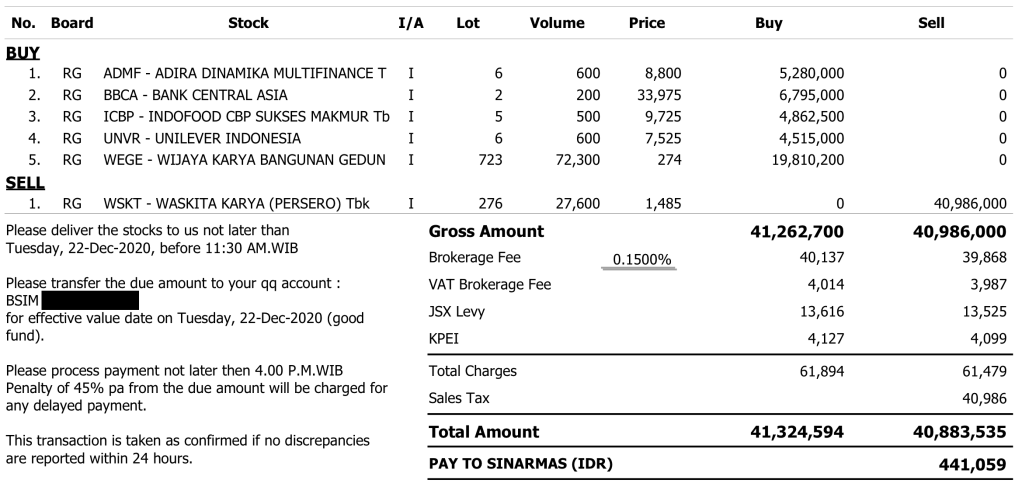Click the Price column header

tap(647, 23)
